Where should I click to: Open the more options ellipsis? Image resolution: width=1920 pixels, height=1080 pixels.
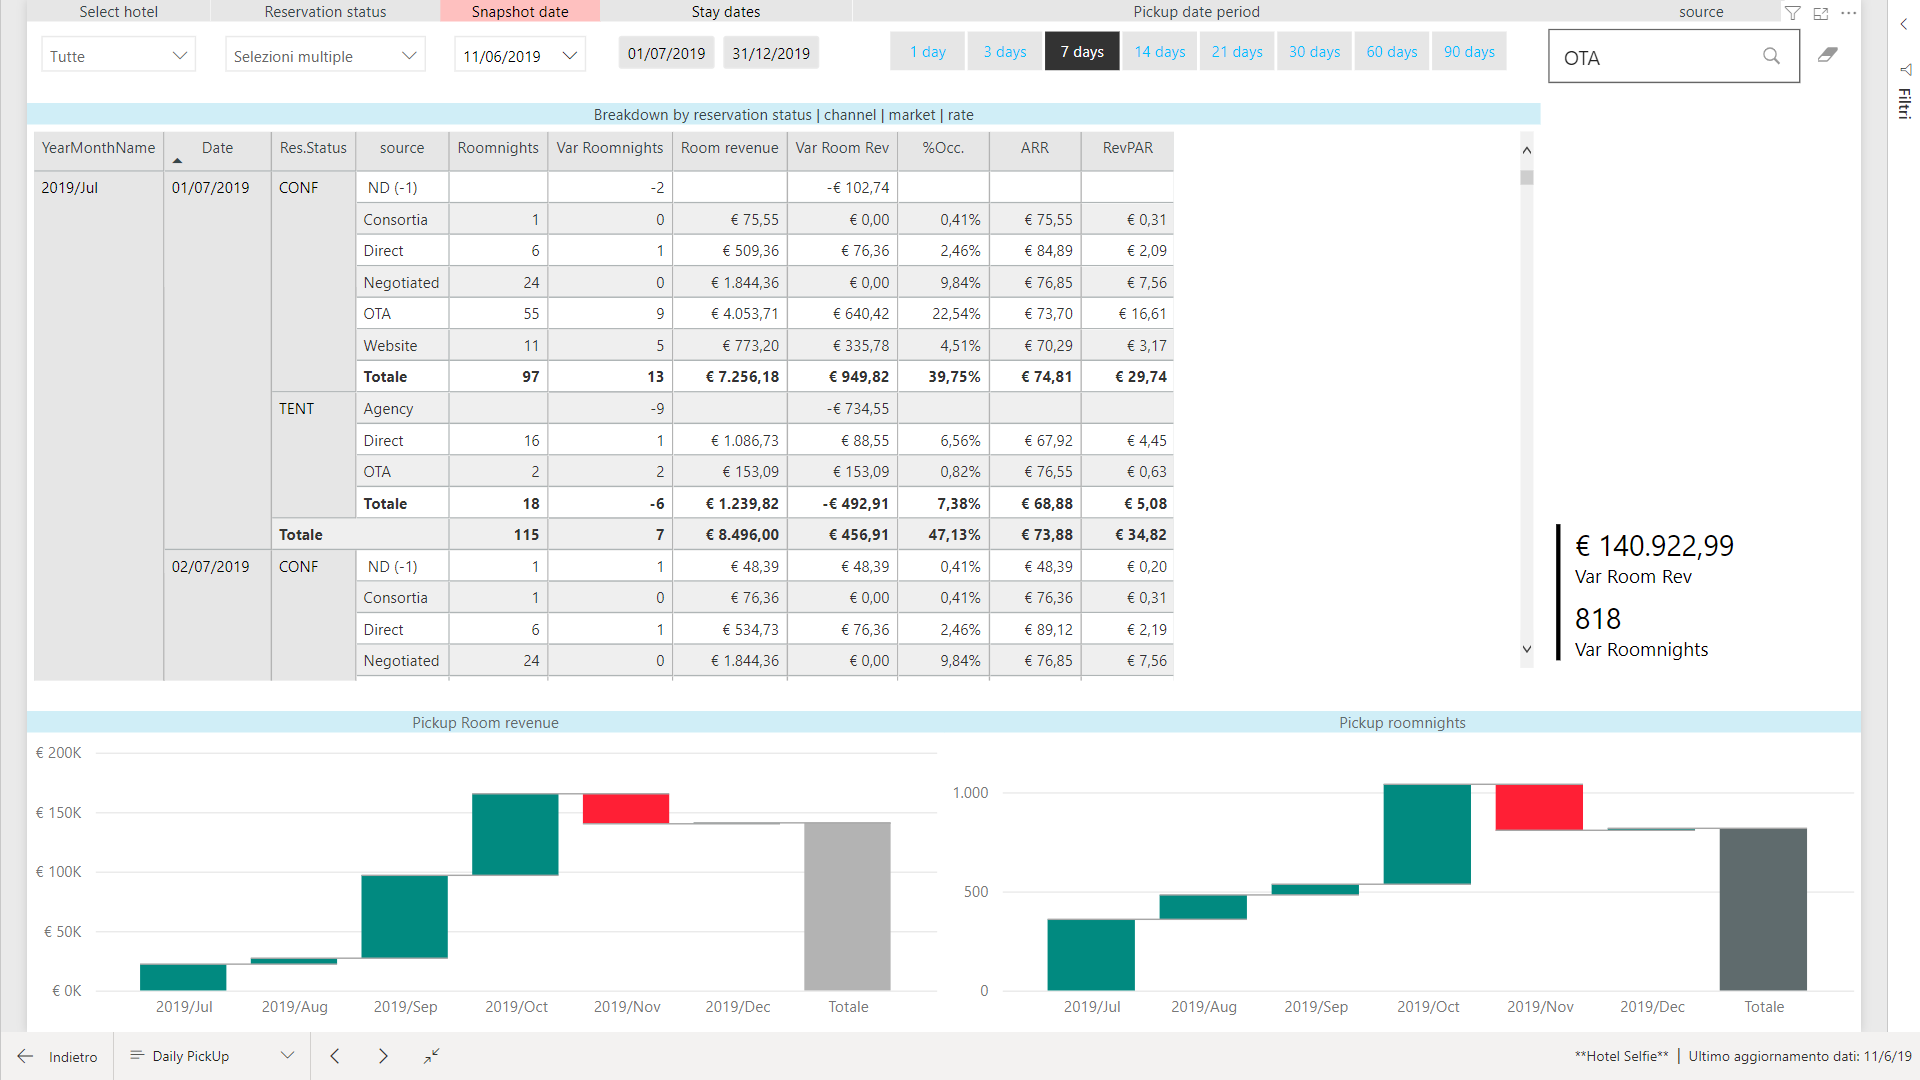coord(1849,13)
